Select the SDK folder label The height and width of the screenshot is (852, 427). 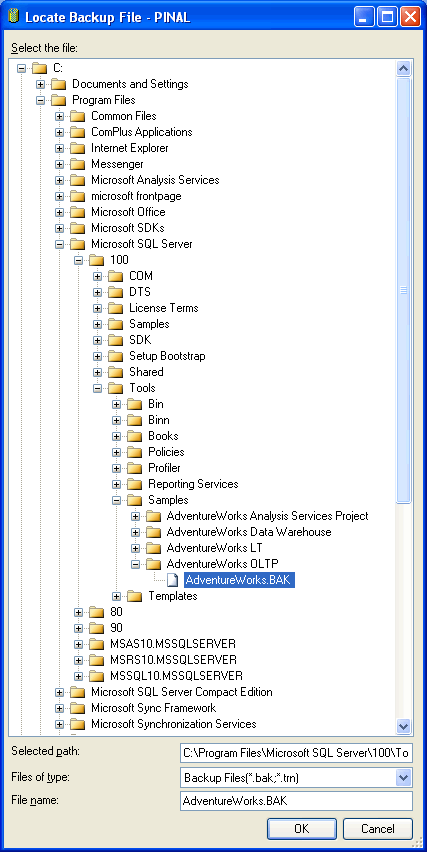coord(140,340)
